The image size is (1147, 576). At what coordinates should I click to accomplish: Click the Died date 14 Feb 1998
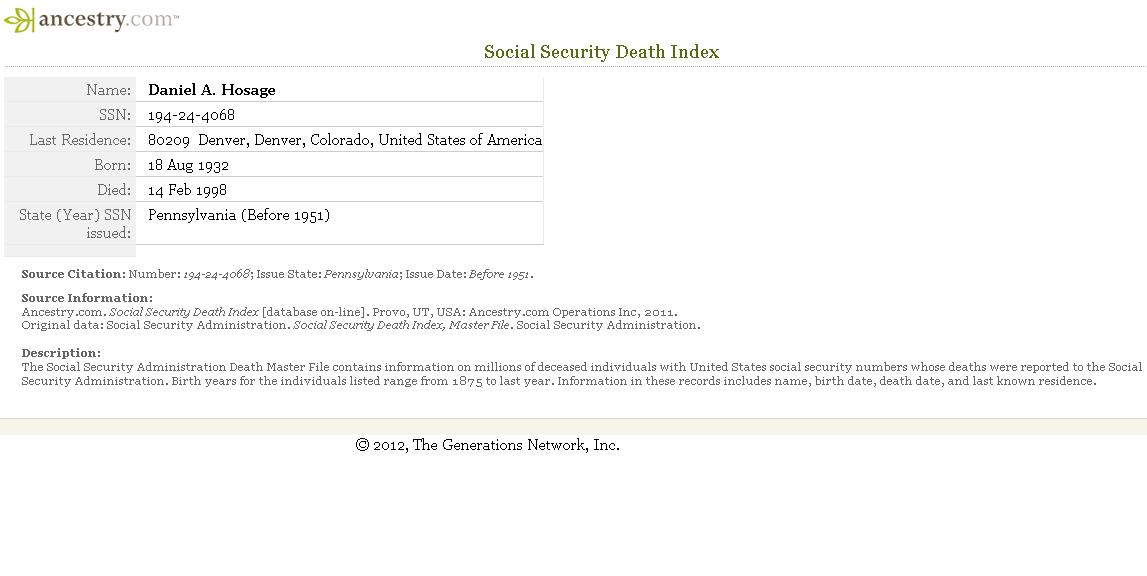tap(187, 190)
